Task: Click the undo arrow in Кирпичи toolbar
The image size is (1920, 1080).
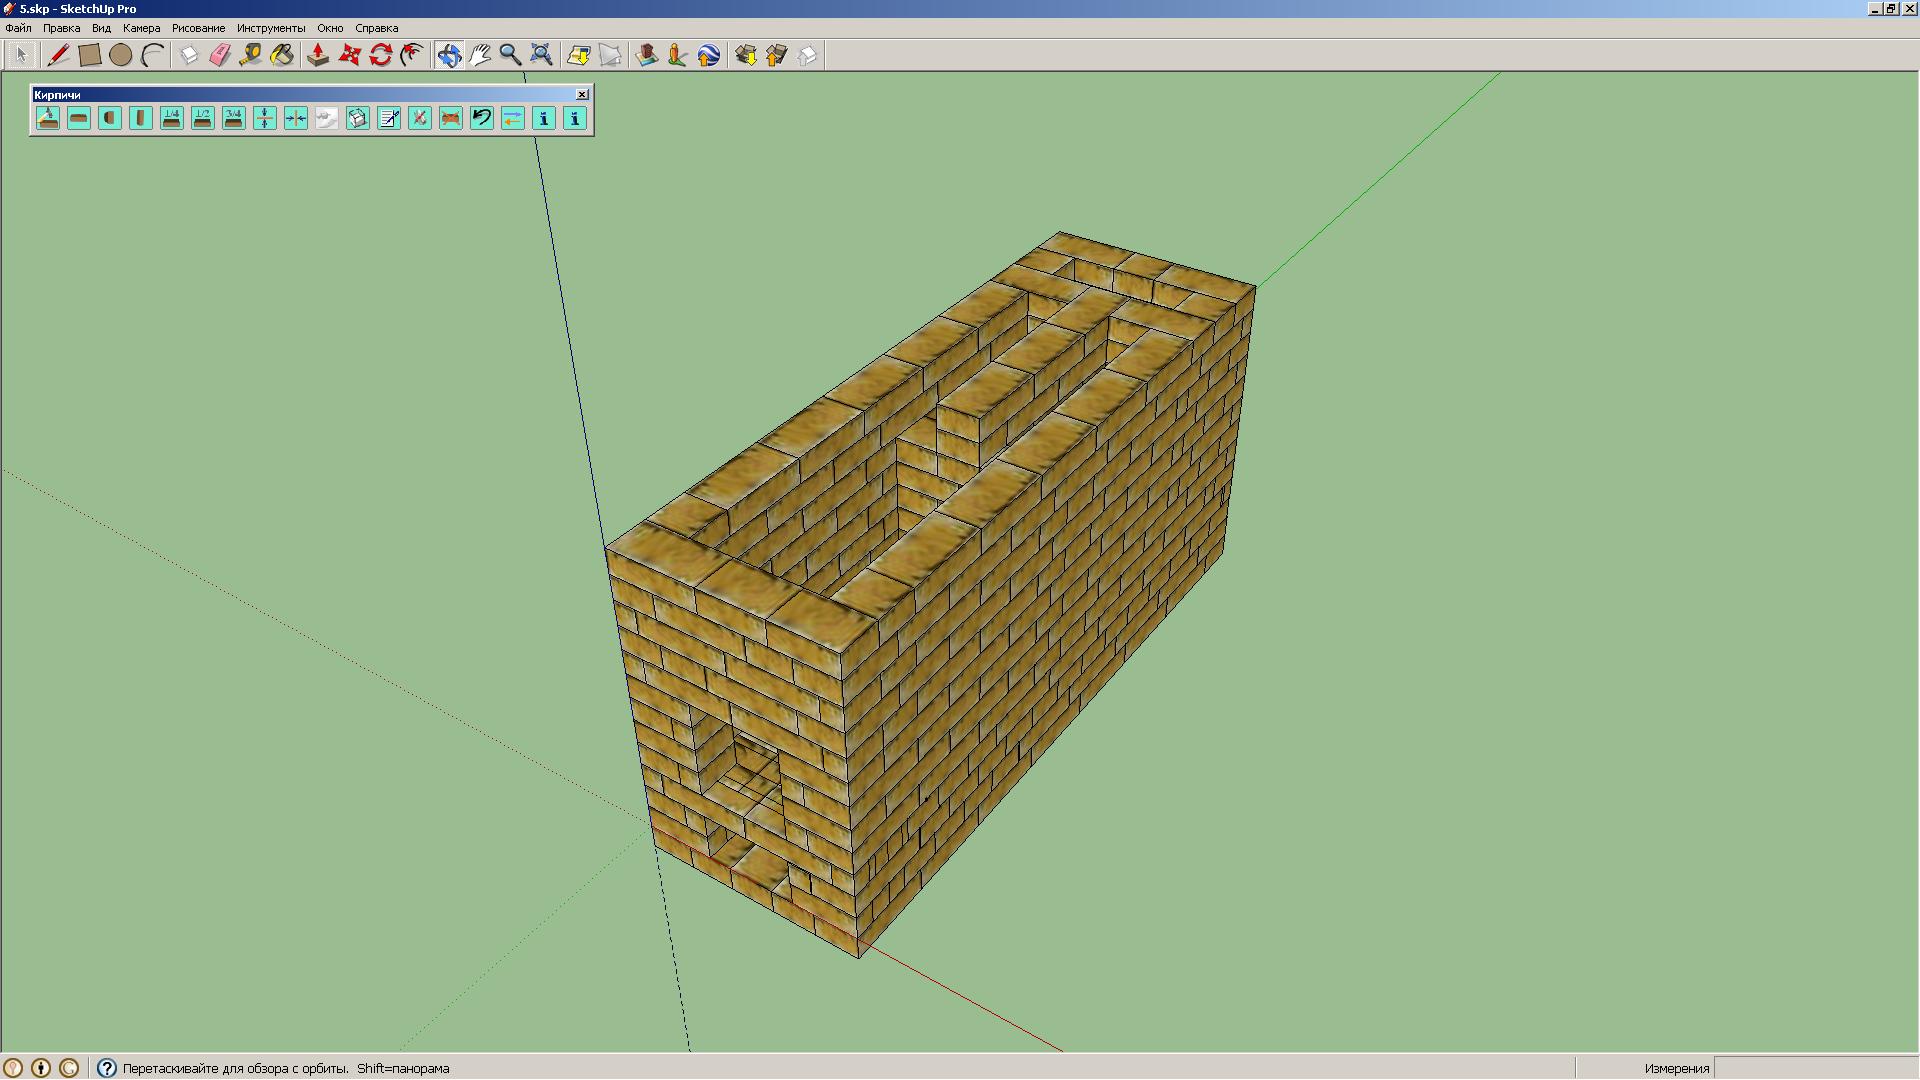Action: click(482, 118)
